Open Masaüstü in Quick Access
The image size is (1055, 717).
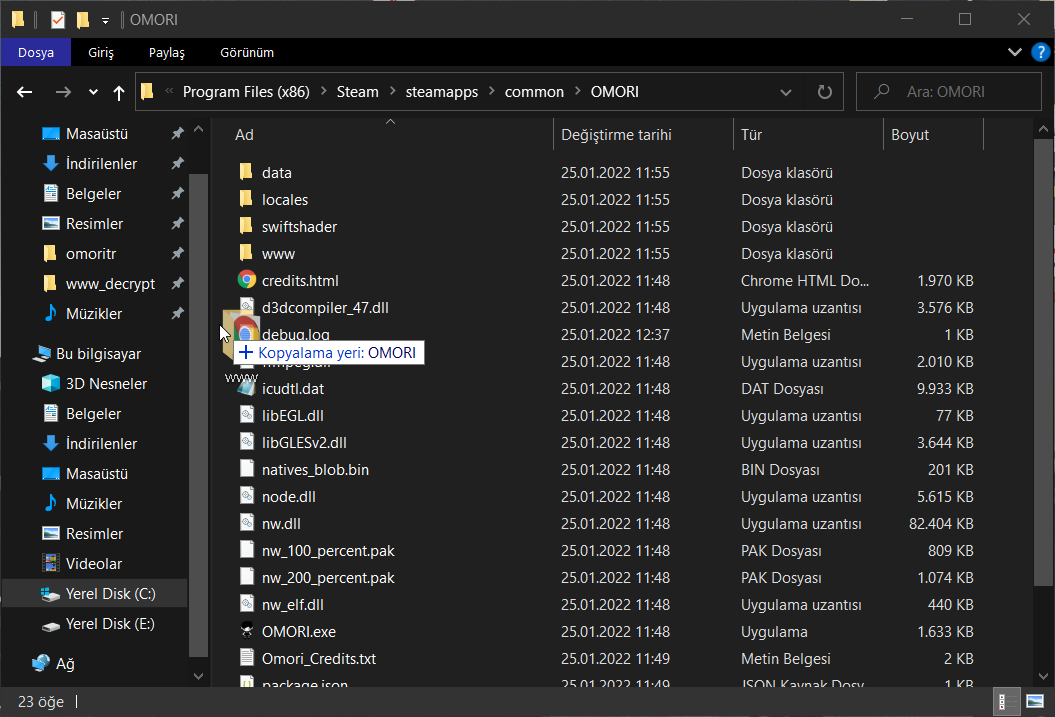pos(97,134)
